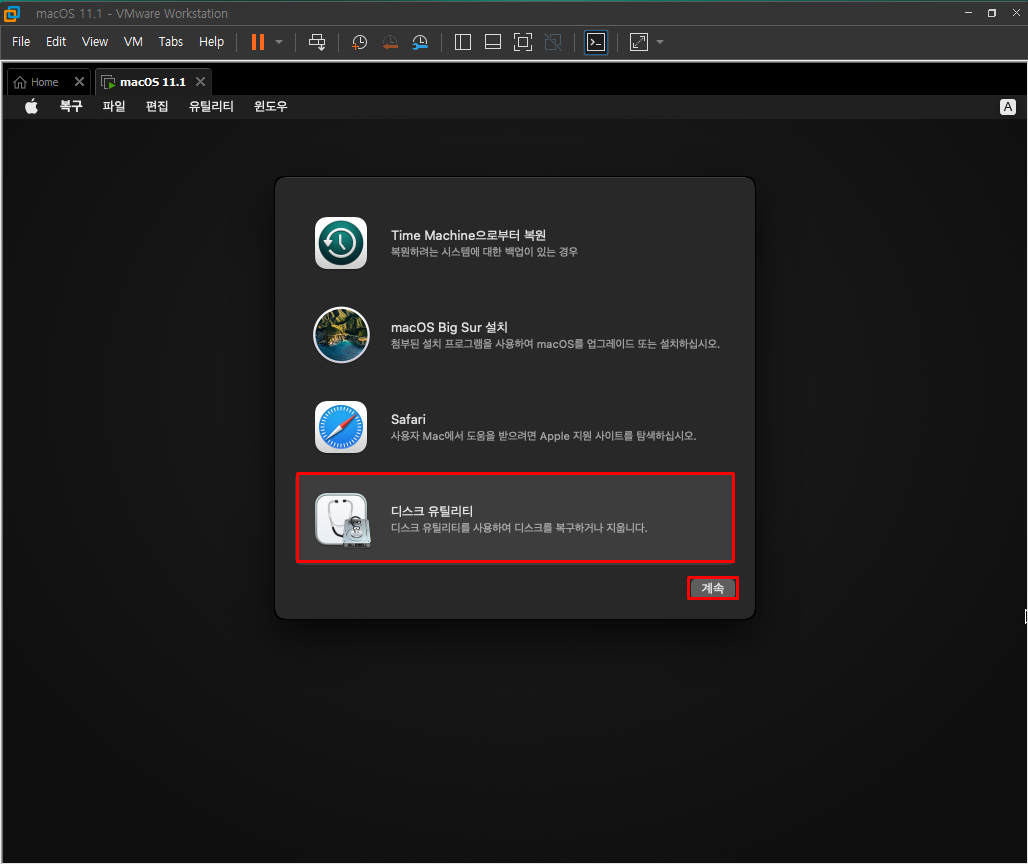Toggle the library sidebar view
Viewport: 1028px width, 864px height.
coord(463,42)
